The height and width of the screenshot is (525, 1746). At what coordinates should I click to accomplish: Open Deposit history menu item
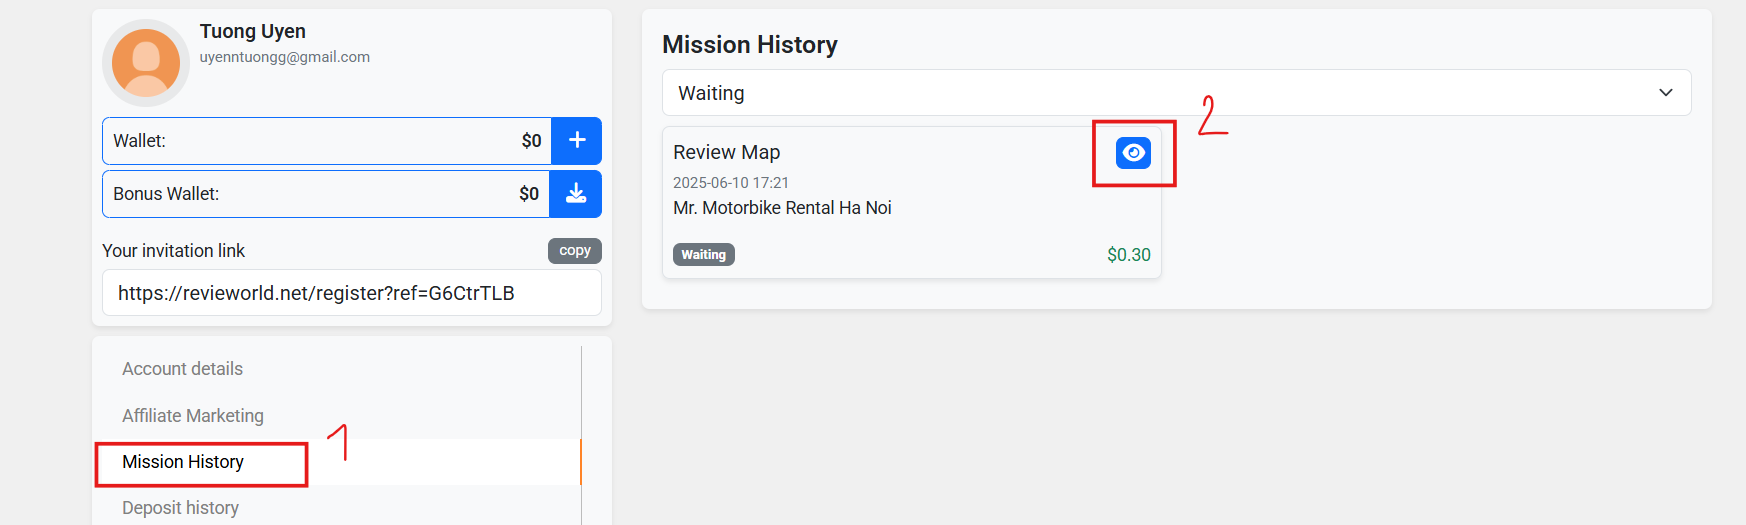(x=181, y=508)
